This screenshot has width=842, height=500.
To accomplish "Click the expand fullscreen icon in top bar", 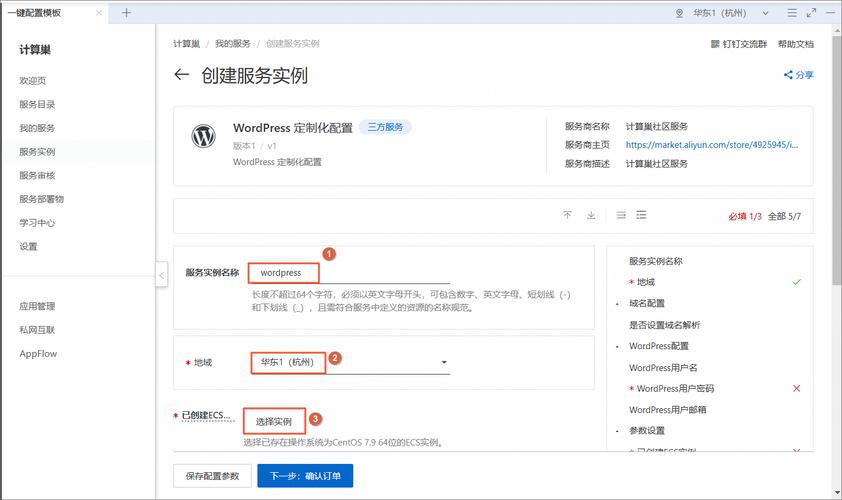I will click(x=811, y=13).
